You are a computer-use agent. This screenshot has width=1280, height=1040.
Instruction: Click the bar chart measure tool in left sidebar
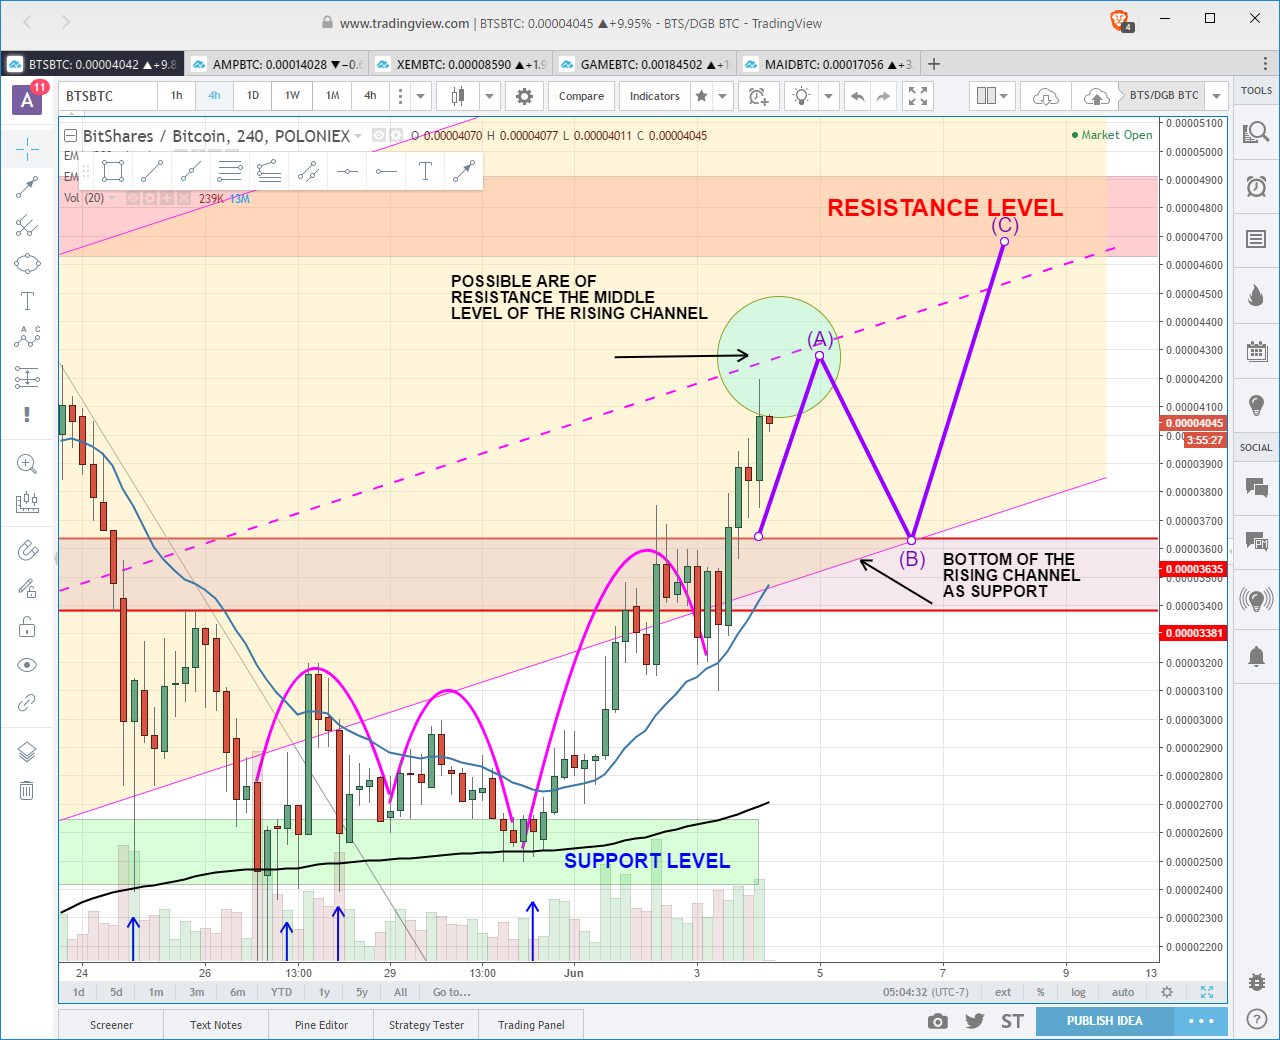(x=27, y=502)
